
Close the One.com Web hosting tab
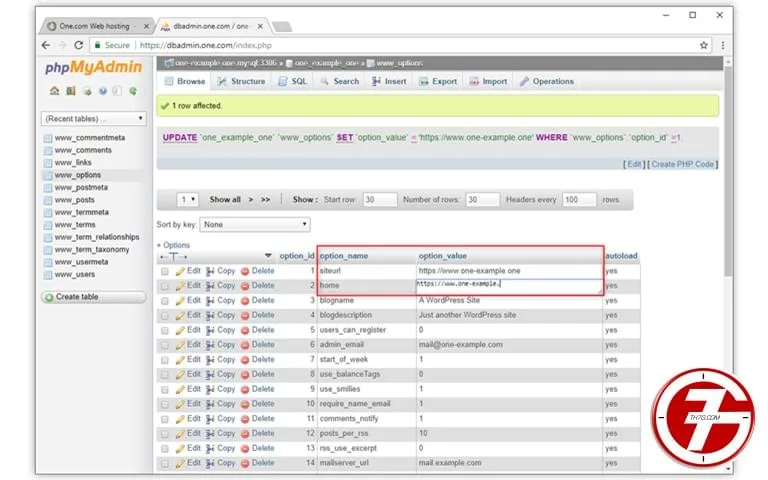click(x=146, y=26)
